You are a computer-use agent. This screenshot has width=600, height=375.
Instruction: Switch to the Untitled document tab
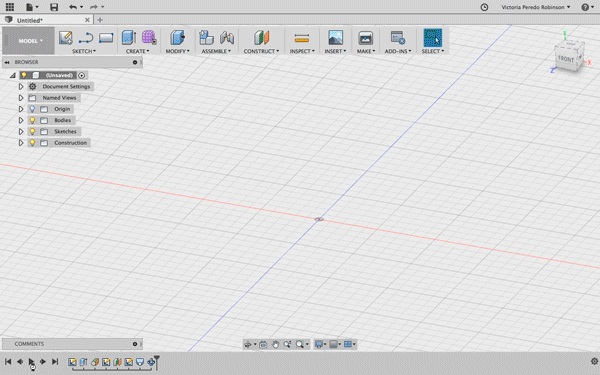30,20
